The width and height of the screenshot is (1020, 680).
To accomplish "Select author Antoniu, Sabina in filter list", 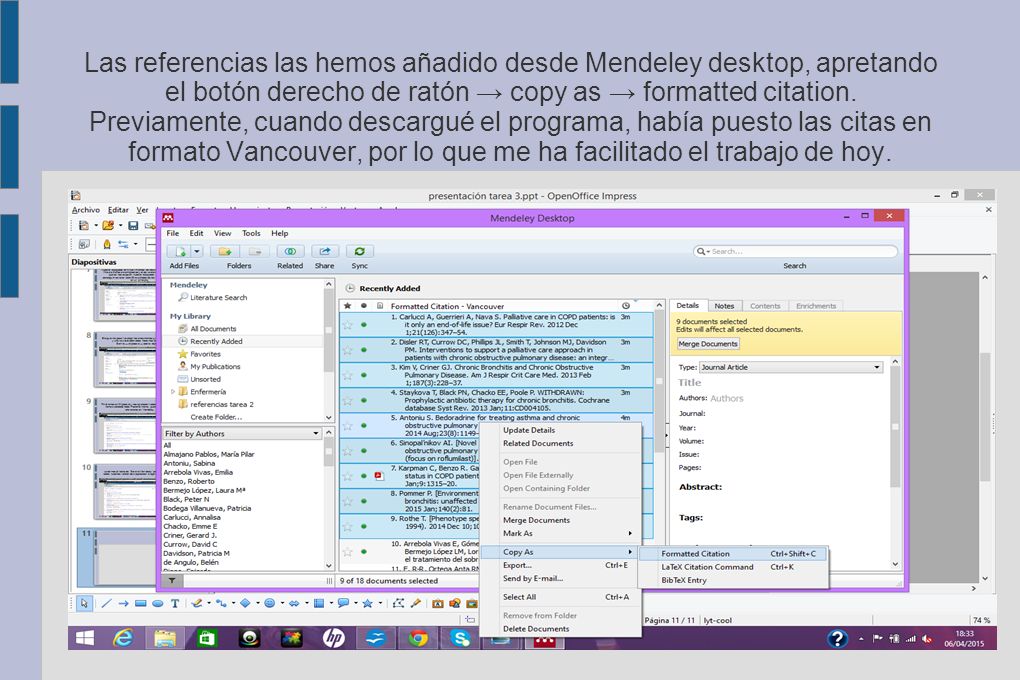I will [x=189, y=463].
